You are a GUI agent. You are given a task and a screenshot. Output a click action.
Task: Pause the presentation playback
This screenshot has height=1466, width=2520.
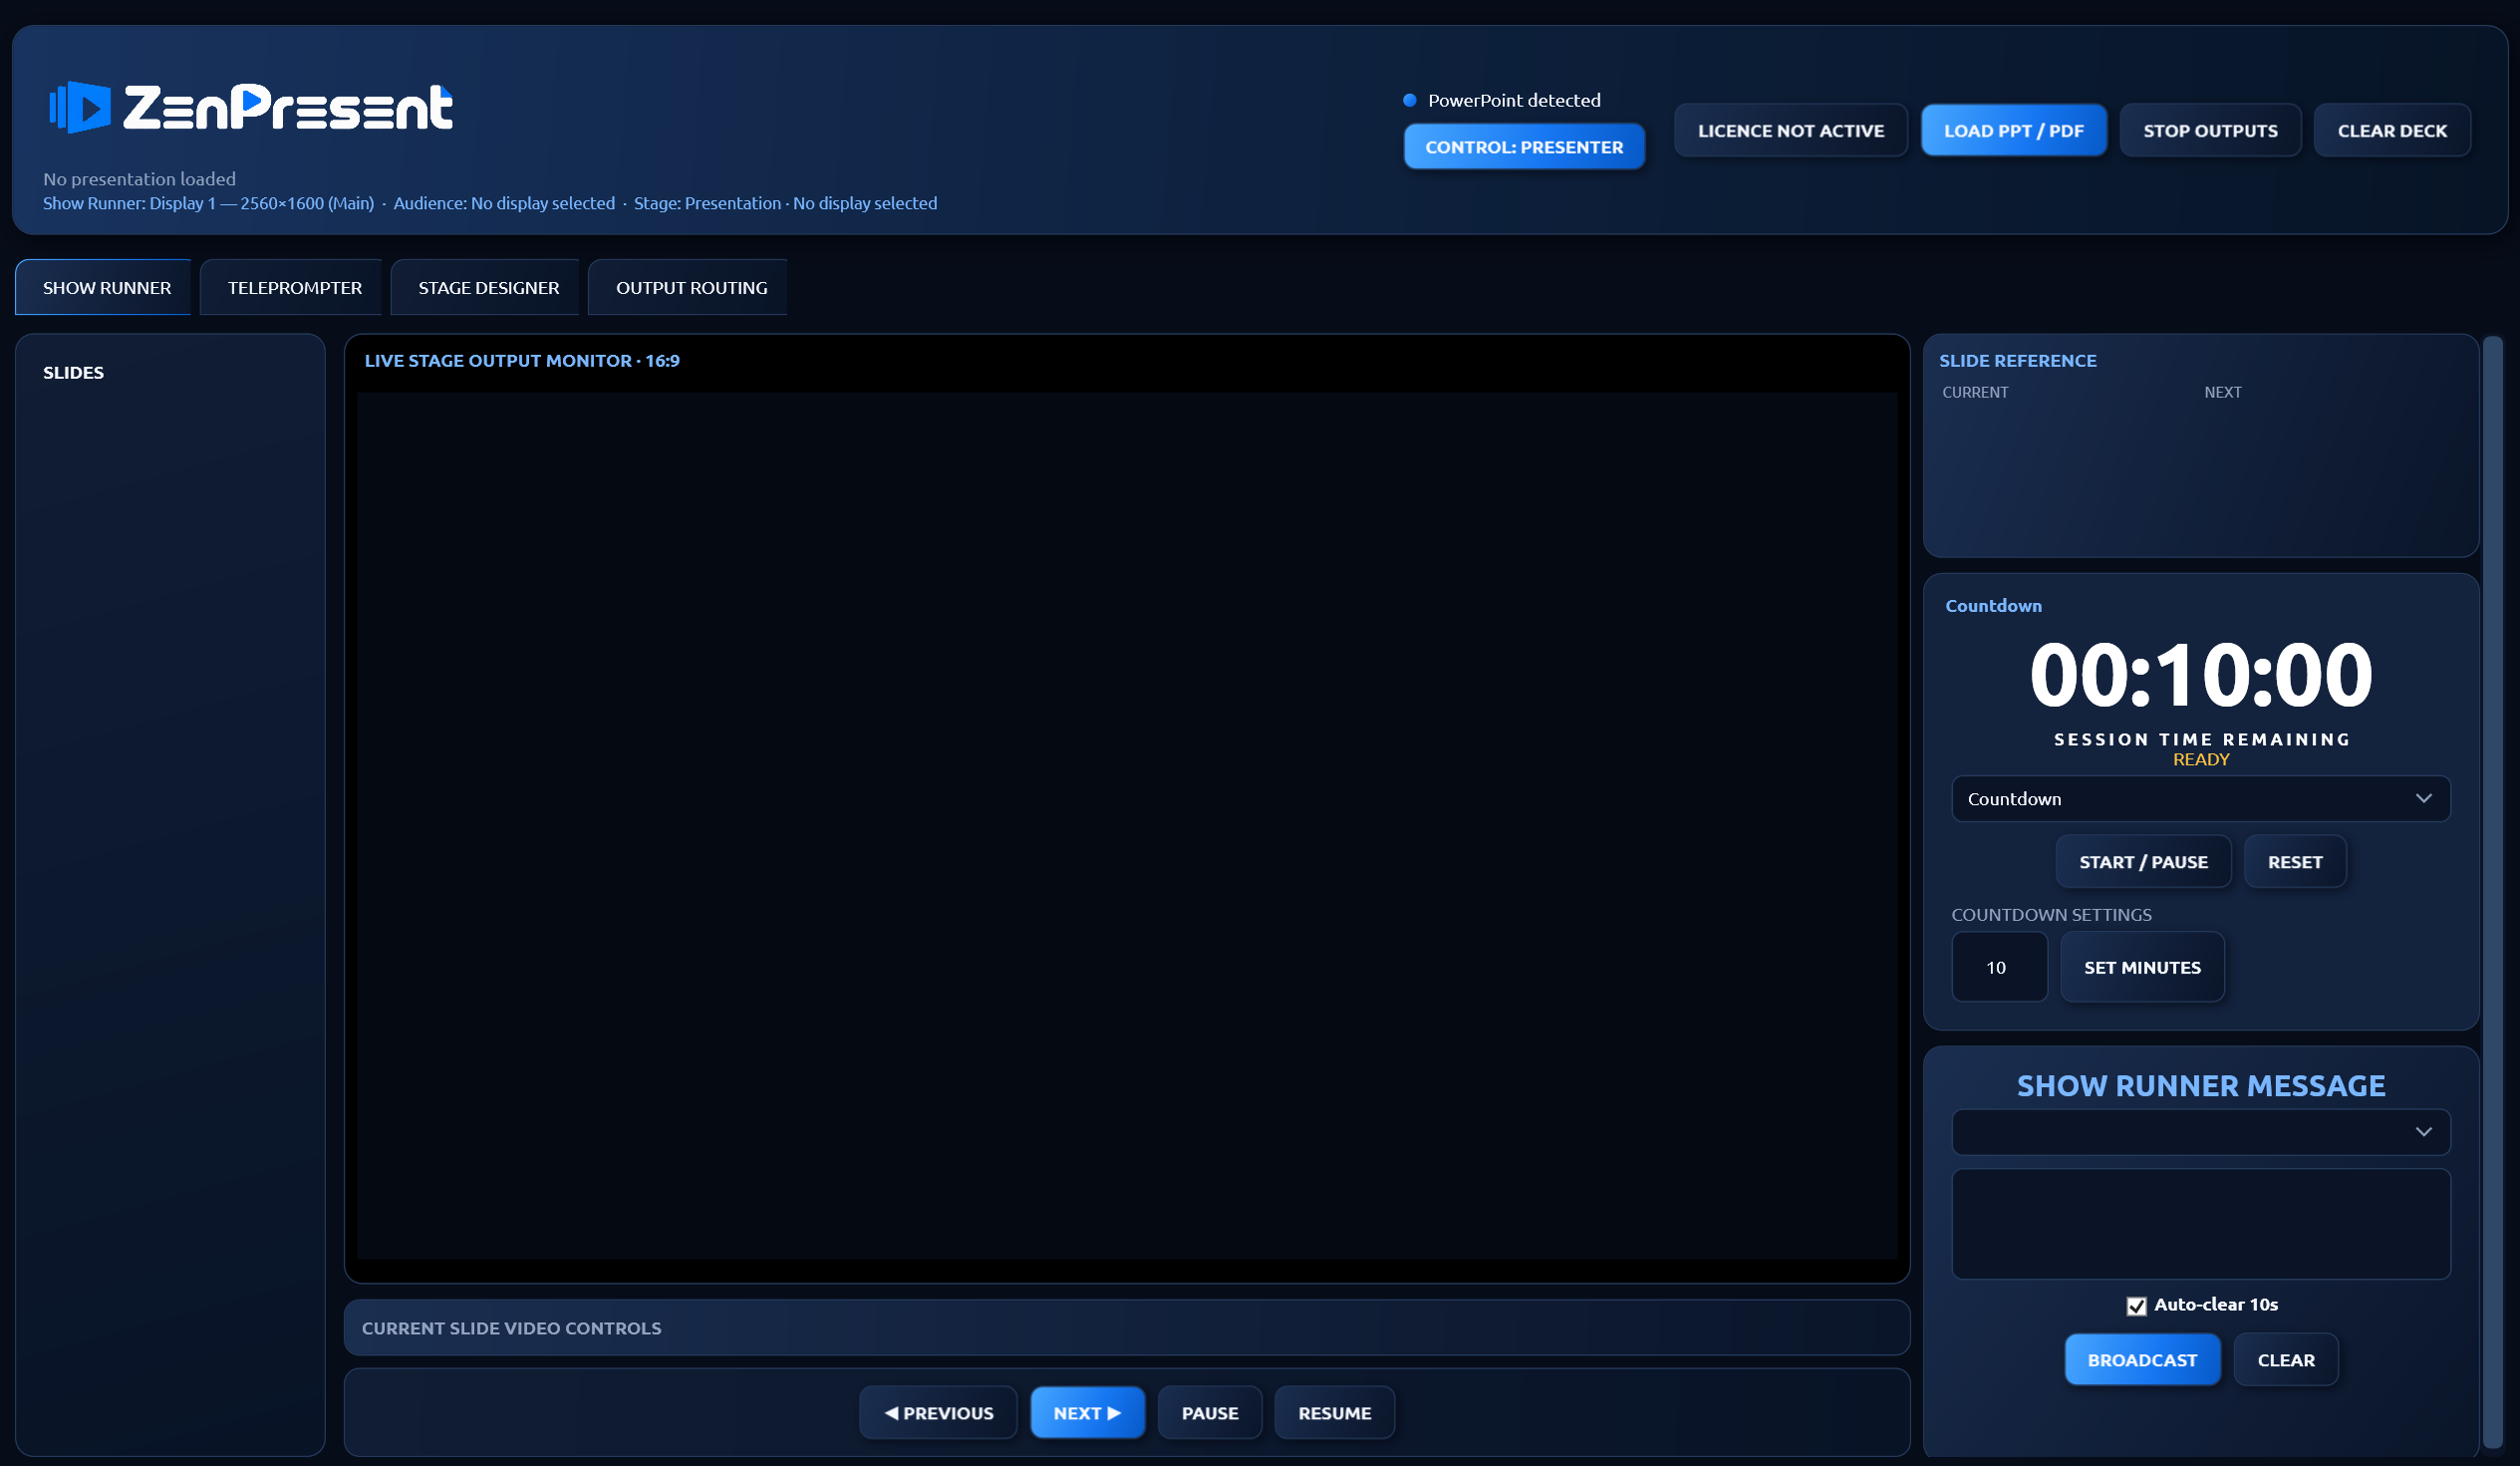[x=1210, y=1413]
